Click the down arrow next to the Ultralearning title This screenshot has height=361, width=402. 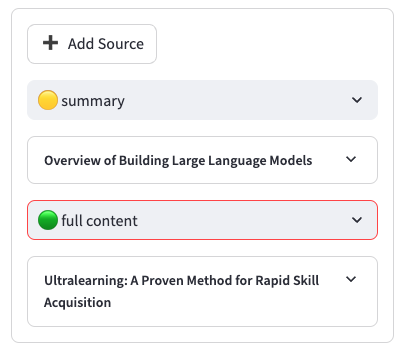(351, 279)
